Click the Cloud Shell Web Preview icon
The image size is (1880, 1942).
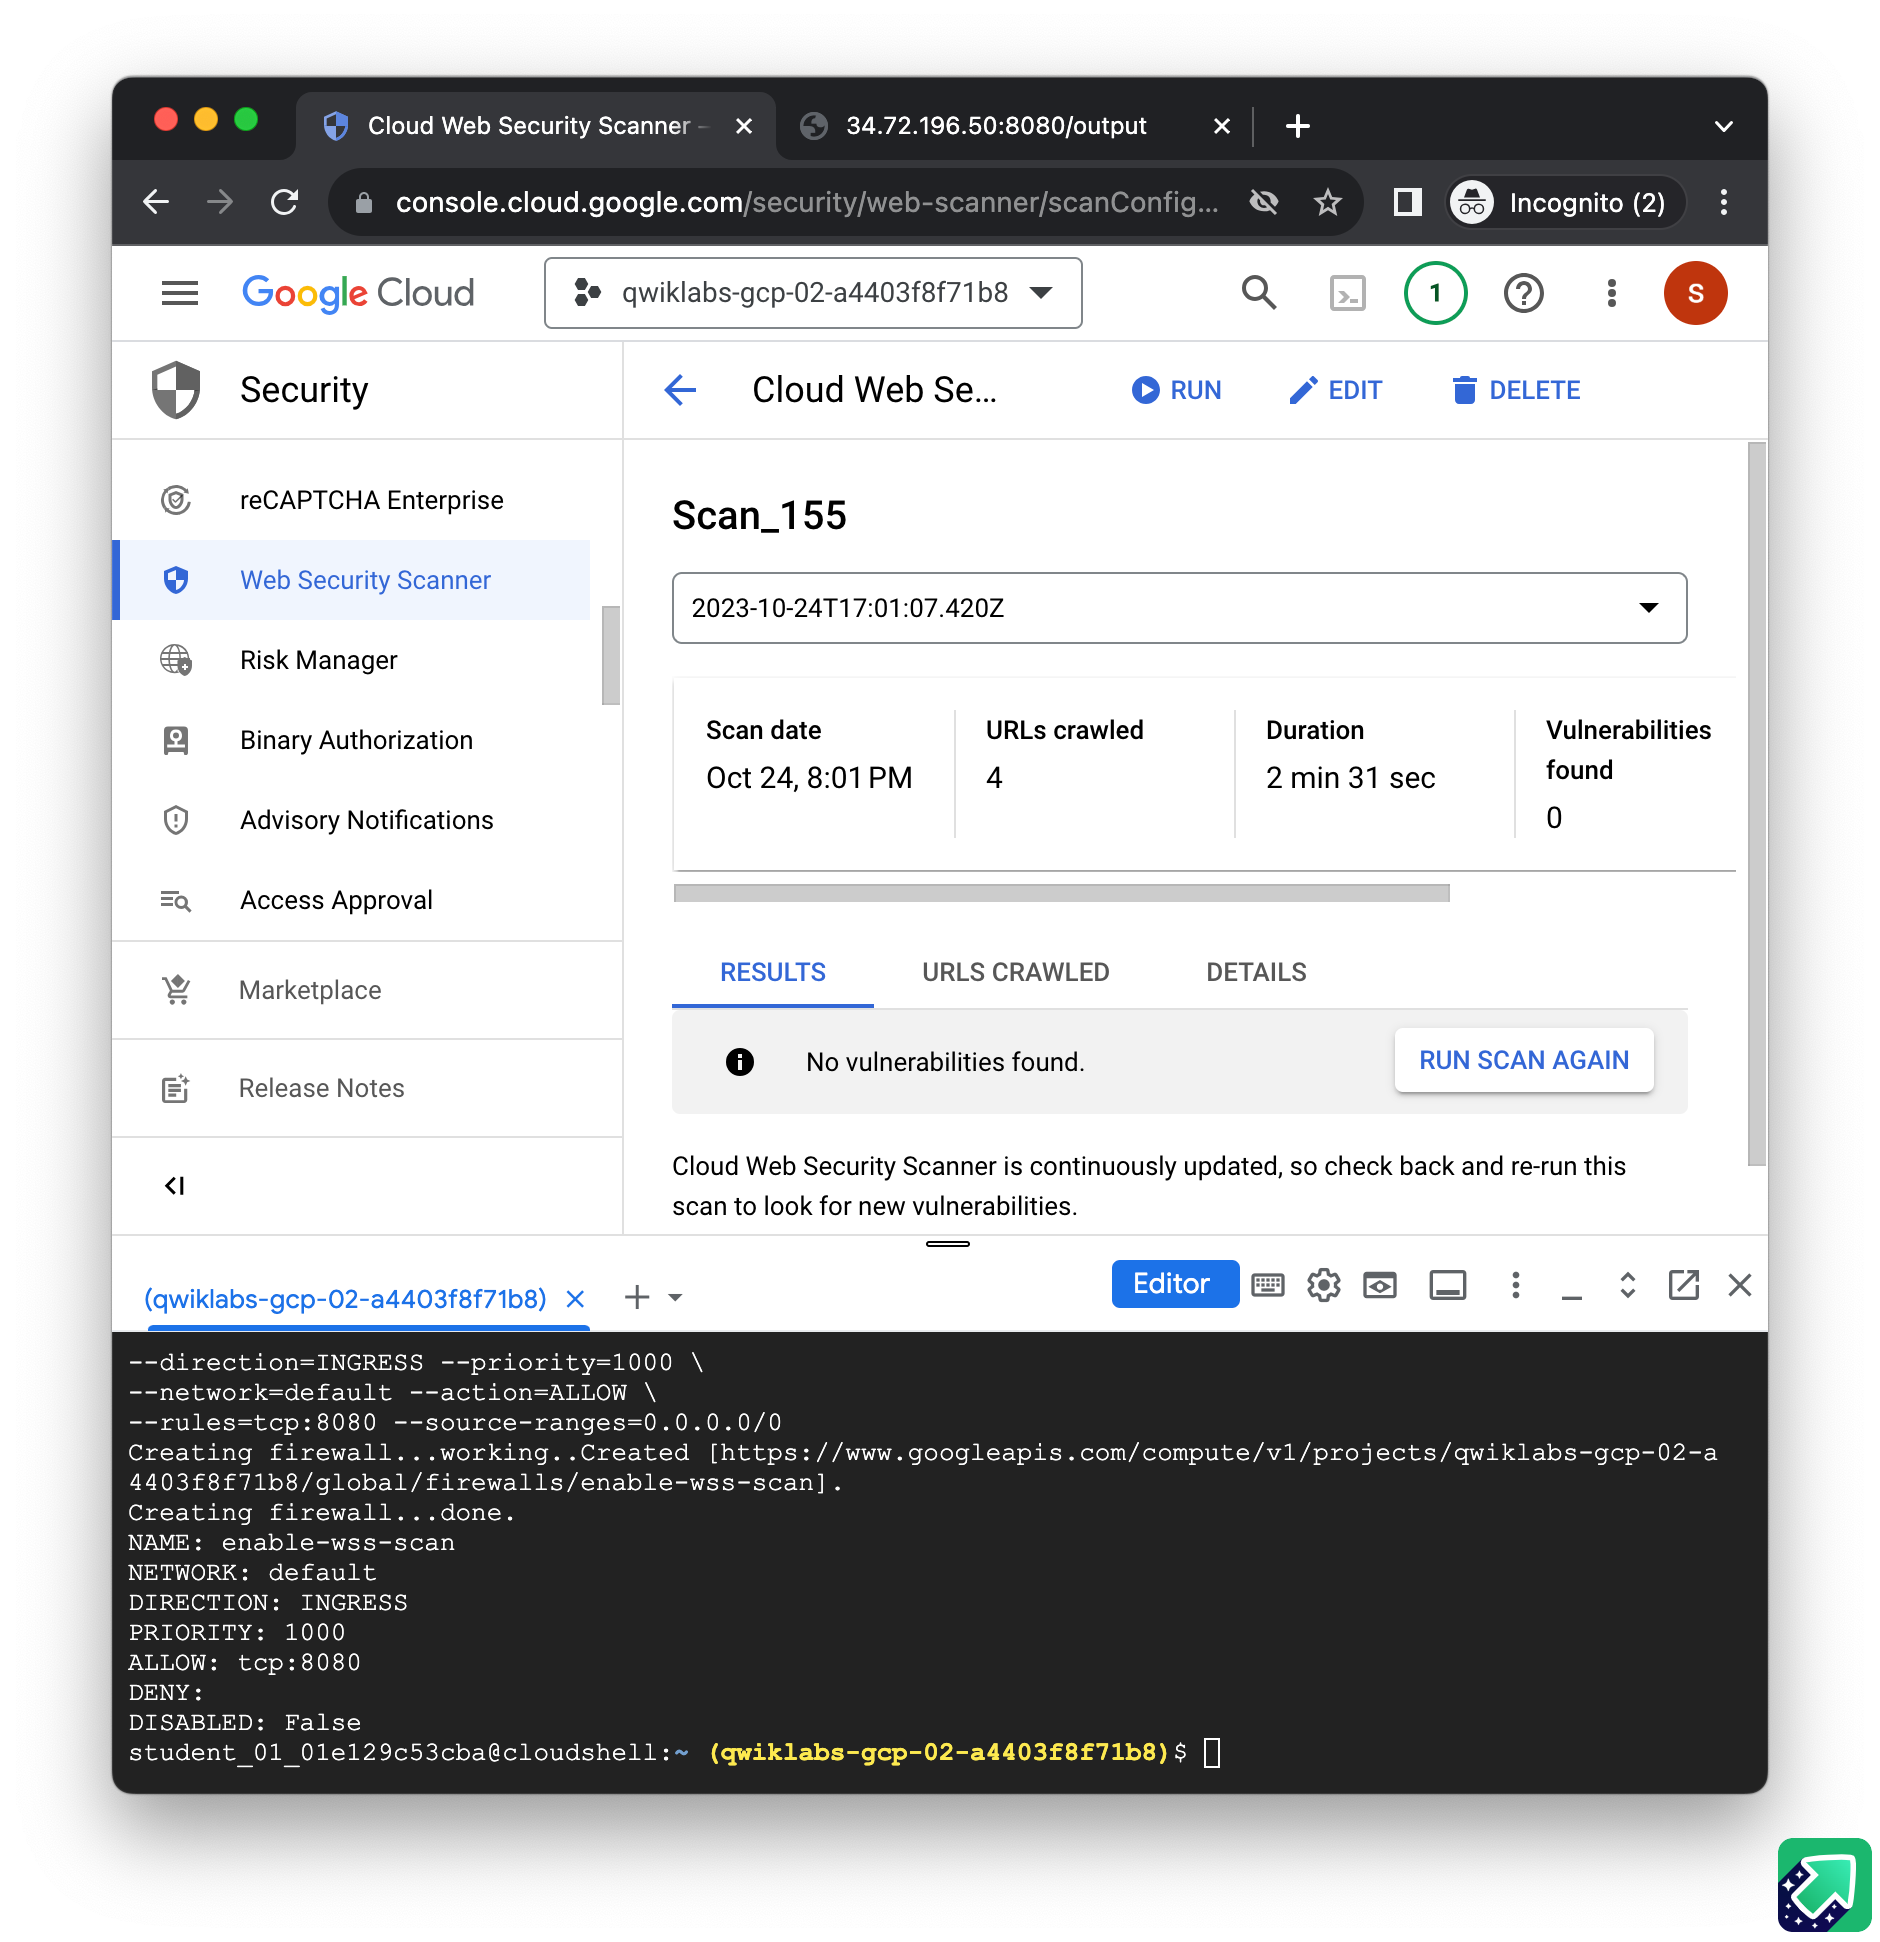coord(1379,1285)
